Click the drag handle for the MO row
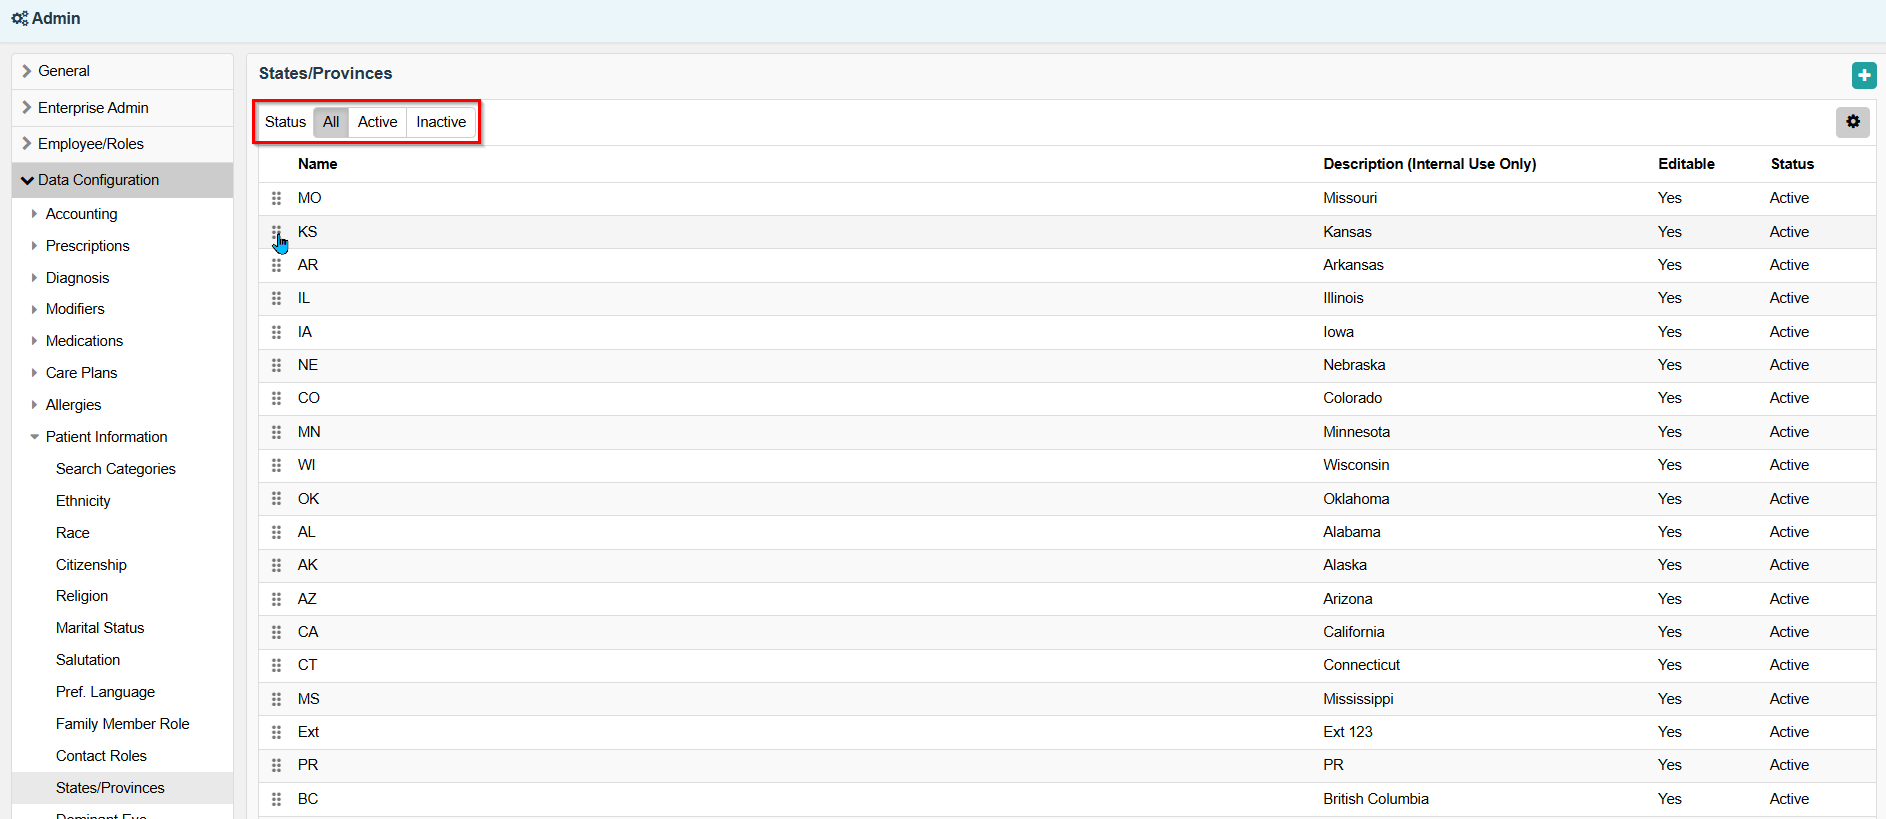1886x819 pixels. click(277, 199)
